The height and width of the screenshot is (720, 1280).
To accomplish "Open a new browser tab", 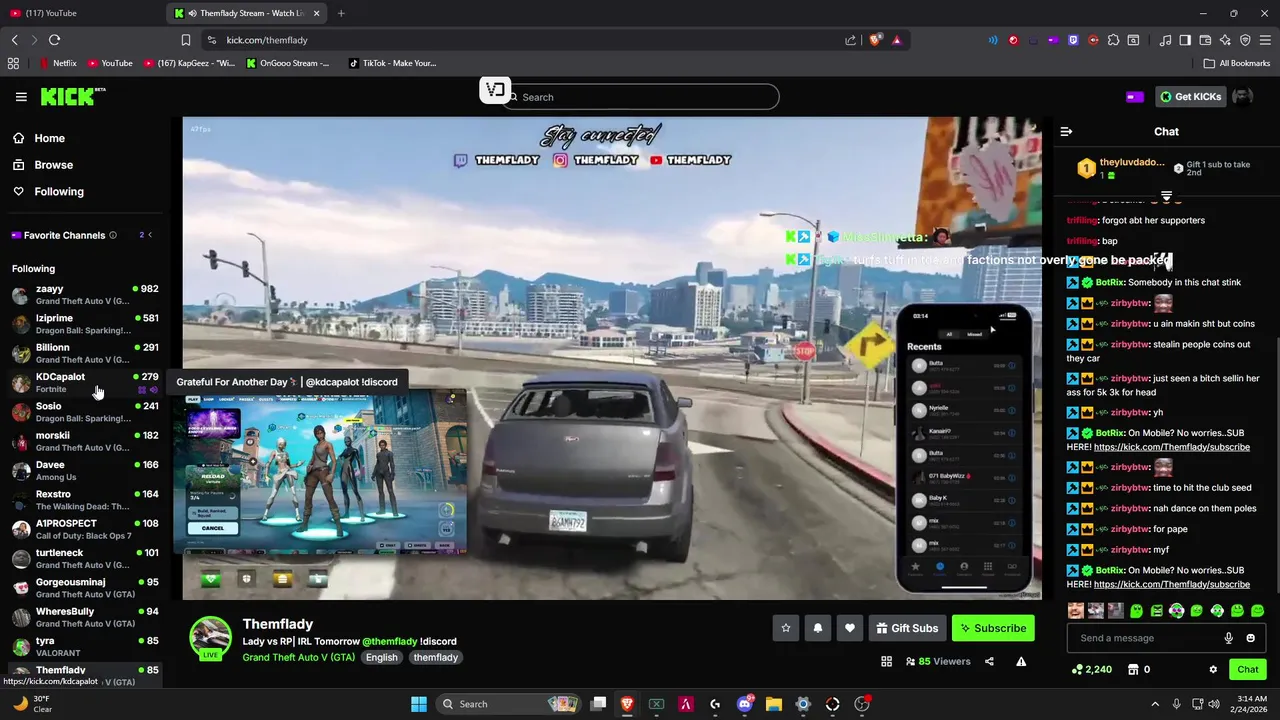I will [x=341, y=13].
